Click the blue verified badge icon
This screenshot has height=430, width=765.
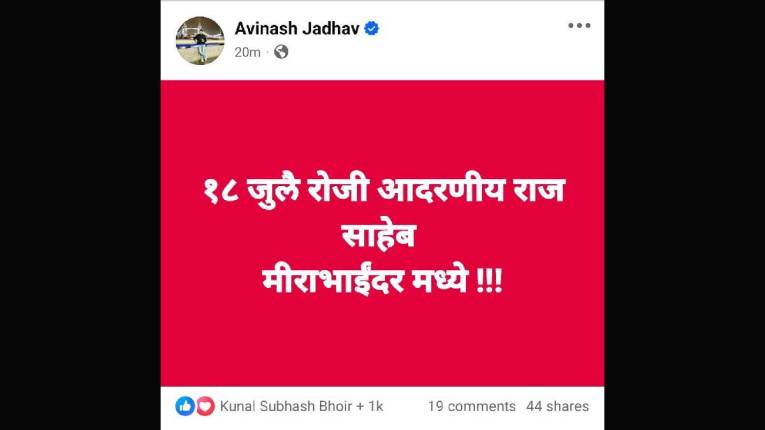coord(371,28)
